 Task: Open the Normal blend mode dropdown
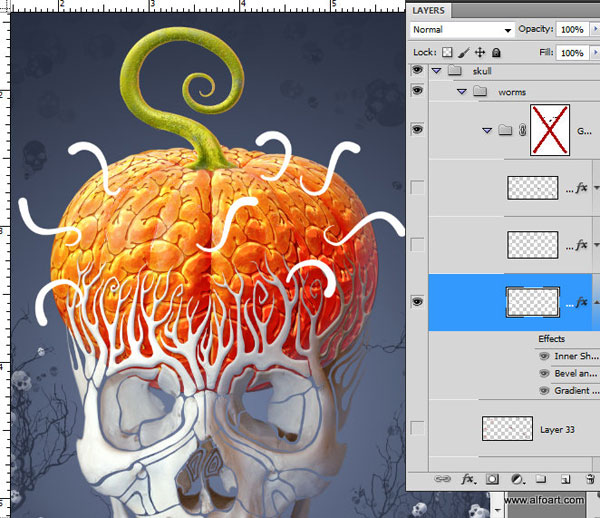click(x=462, y=30)
